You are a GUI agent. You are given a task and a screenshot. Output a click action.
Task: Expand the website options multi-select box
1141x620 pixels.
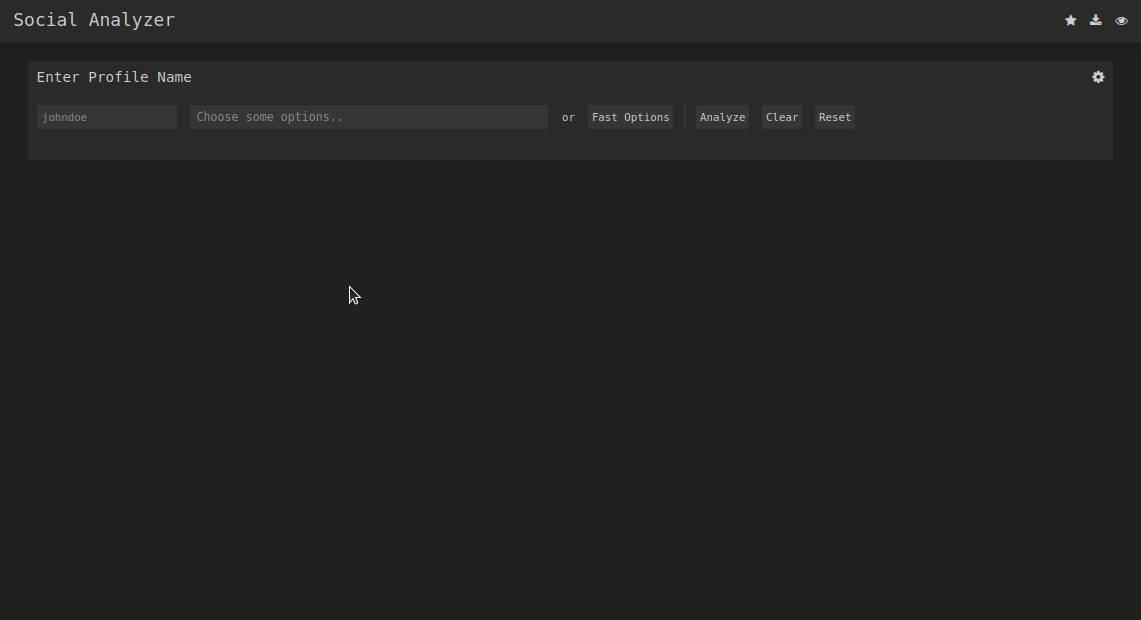point(368,117)
